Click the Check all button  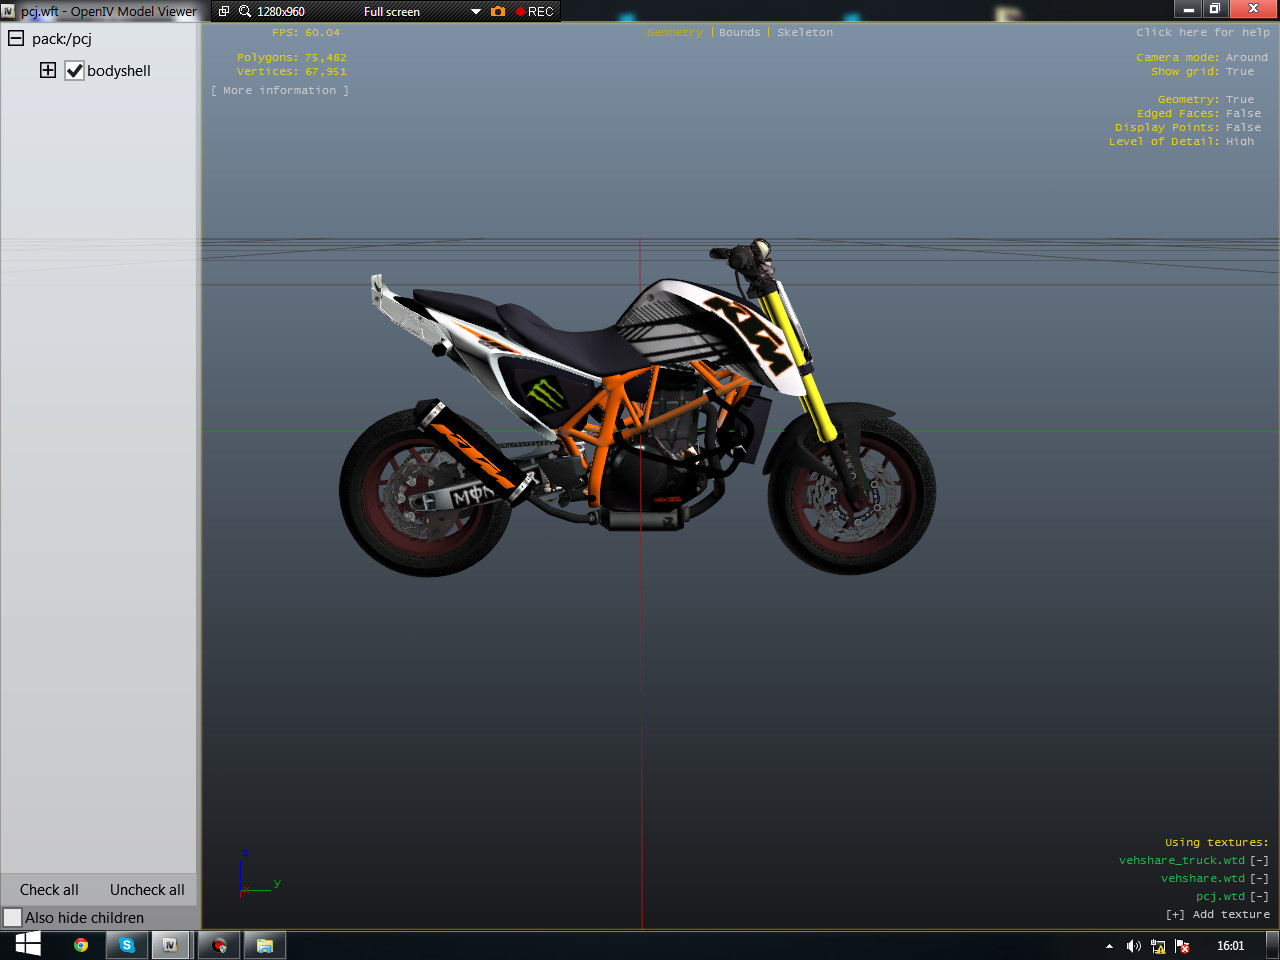(49, 889)
